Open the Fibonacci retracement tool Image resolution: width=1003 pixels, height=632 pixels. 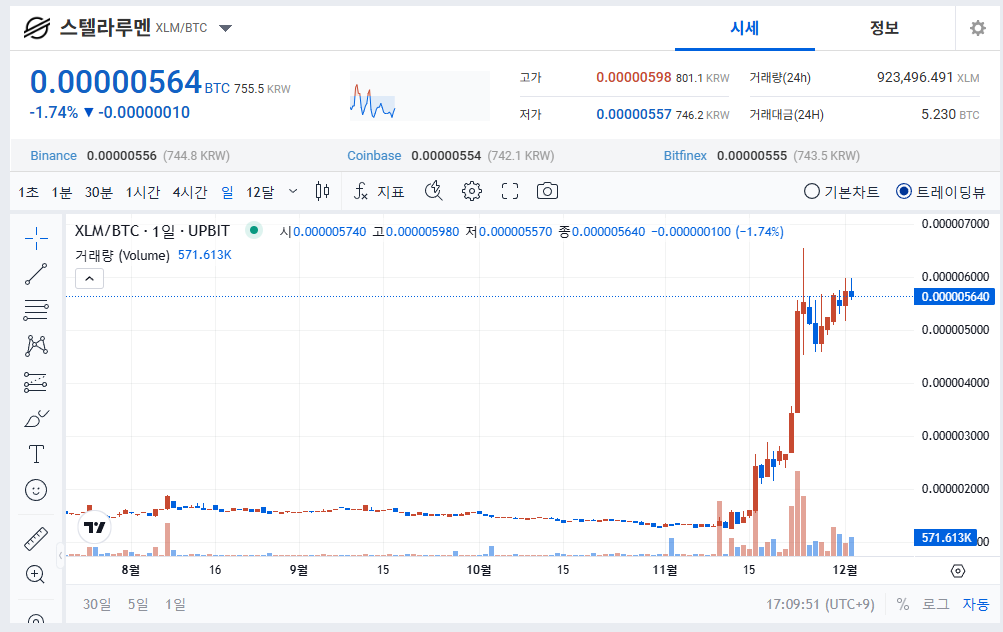(x=36, y=310)
